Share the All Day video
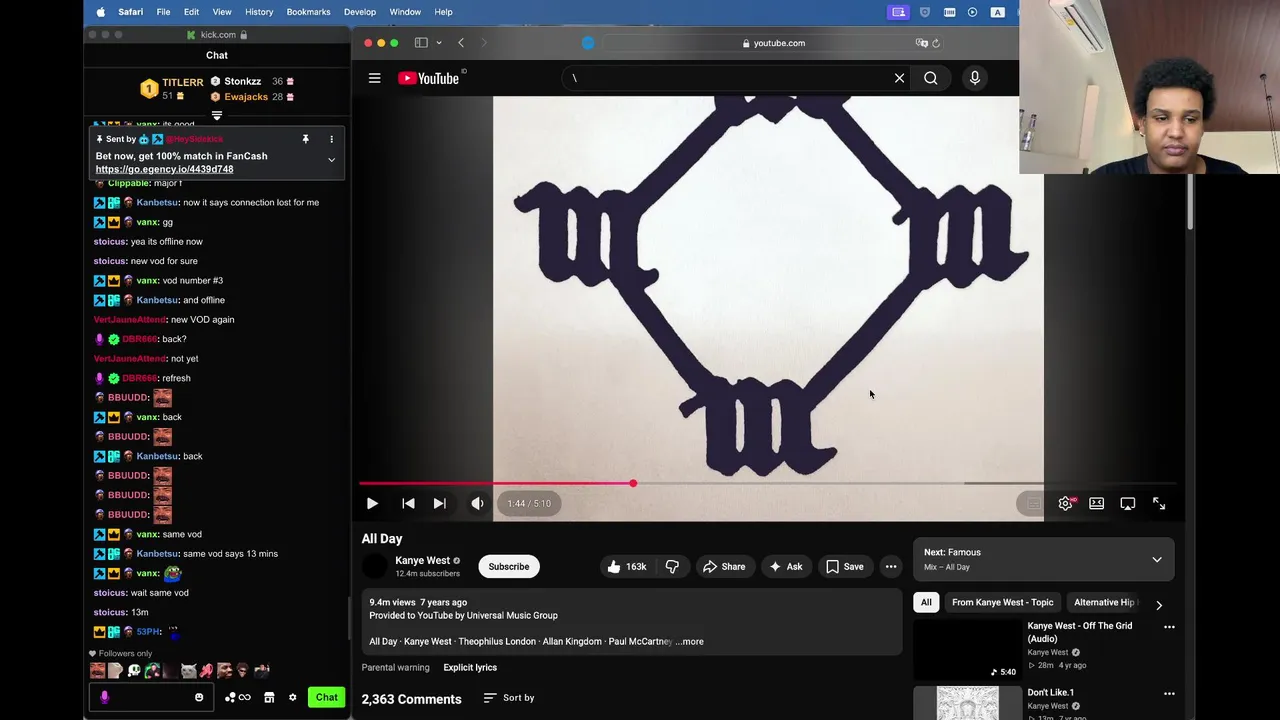The width and height of the screenshot is (1280, 720). (724, 566)
